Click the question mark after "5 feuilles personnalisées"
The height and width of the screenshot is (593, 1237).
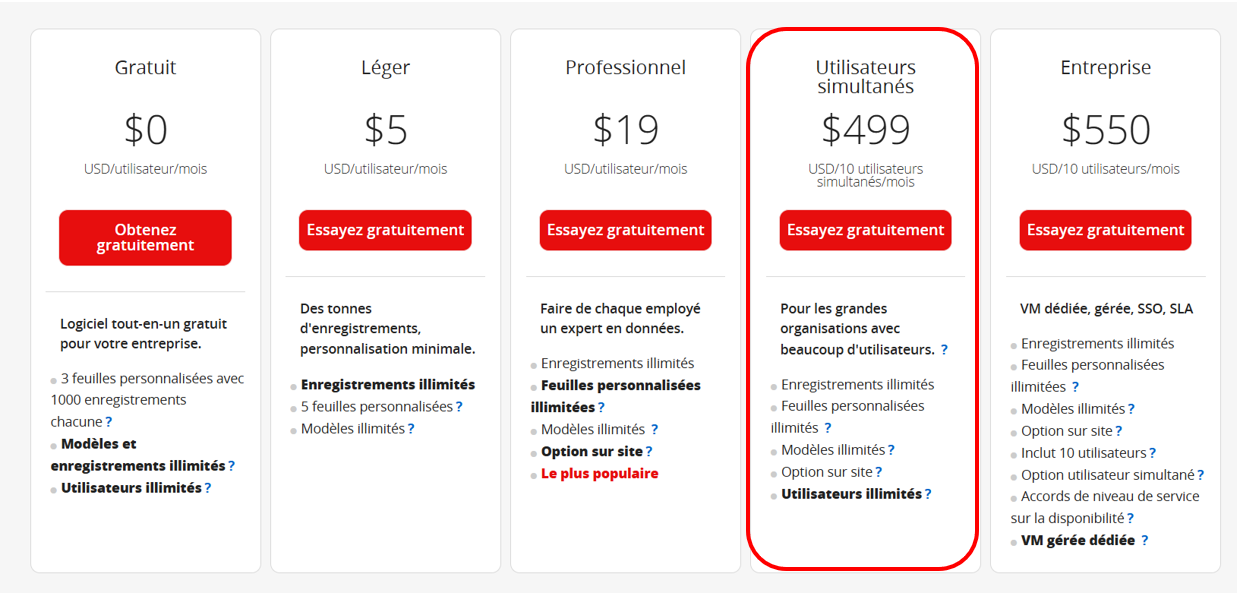[459, 407]
